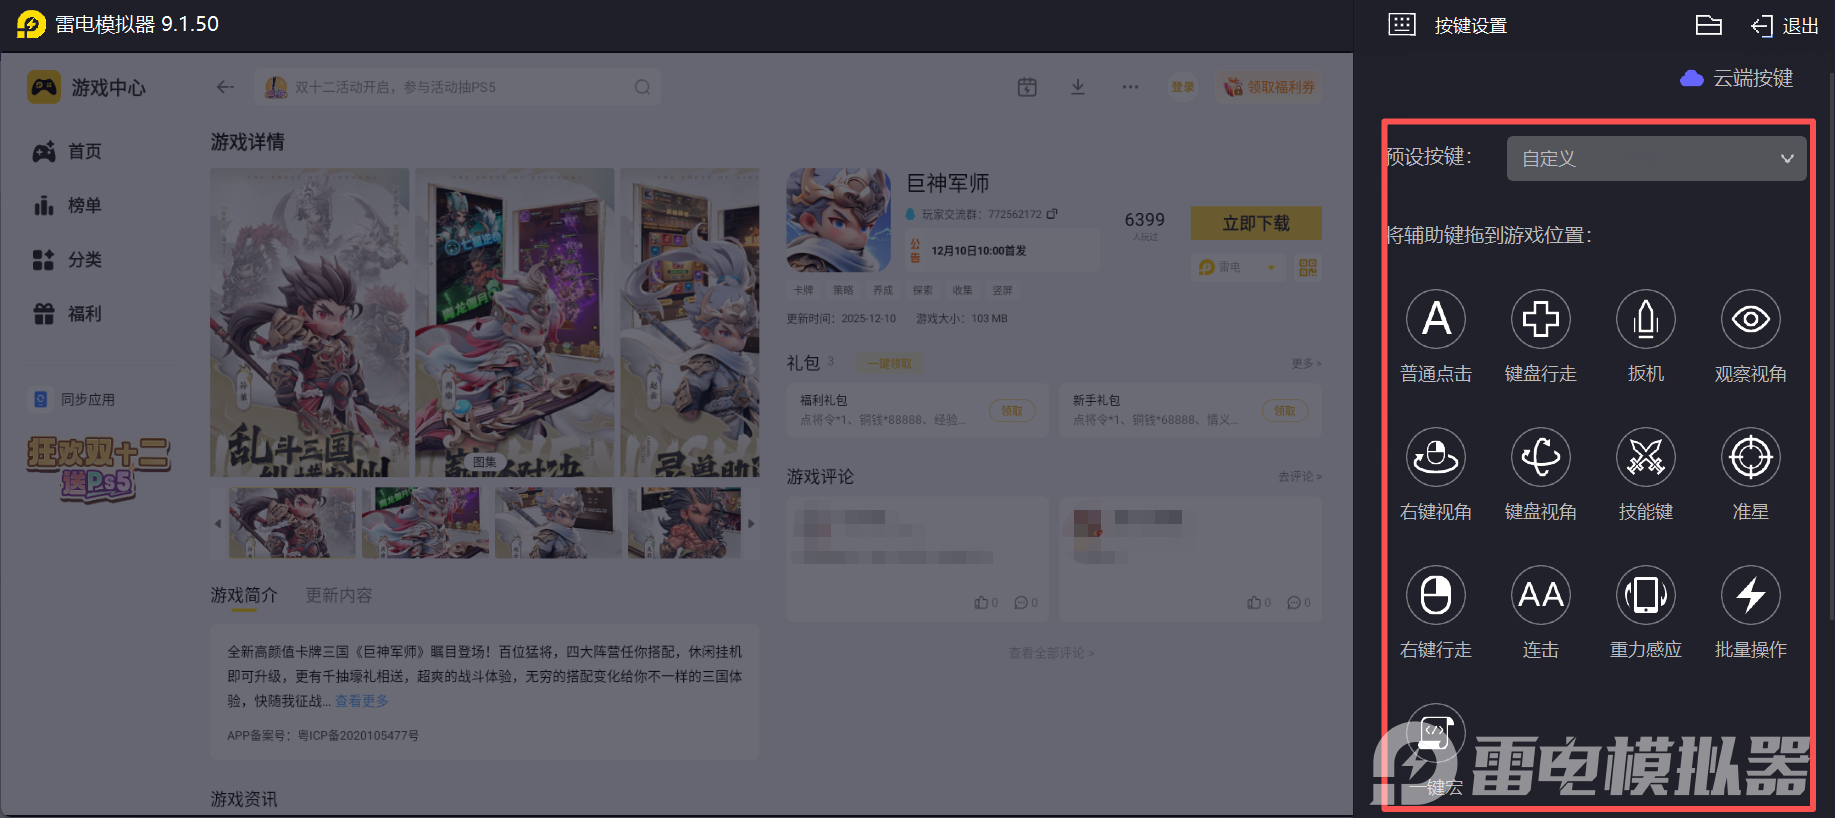Click the search magnifier icon

point(642,87)
